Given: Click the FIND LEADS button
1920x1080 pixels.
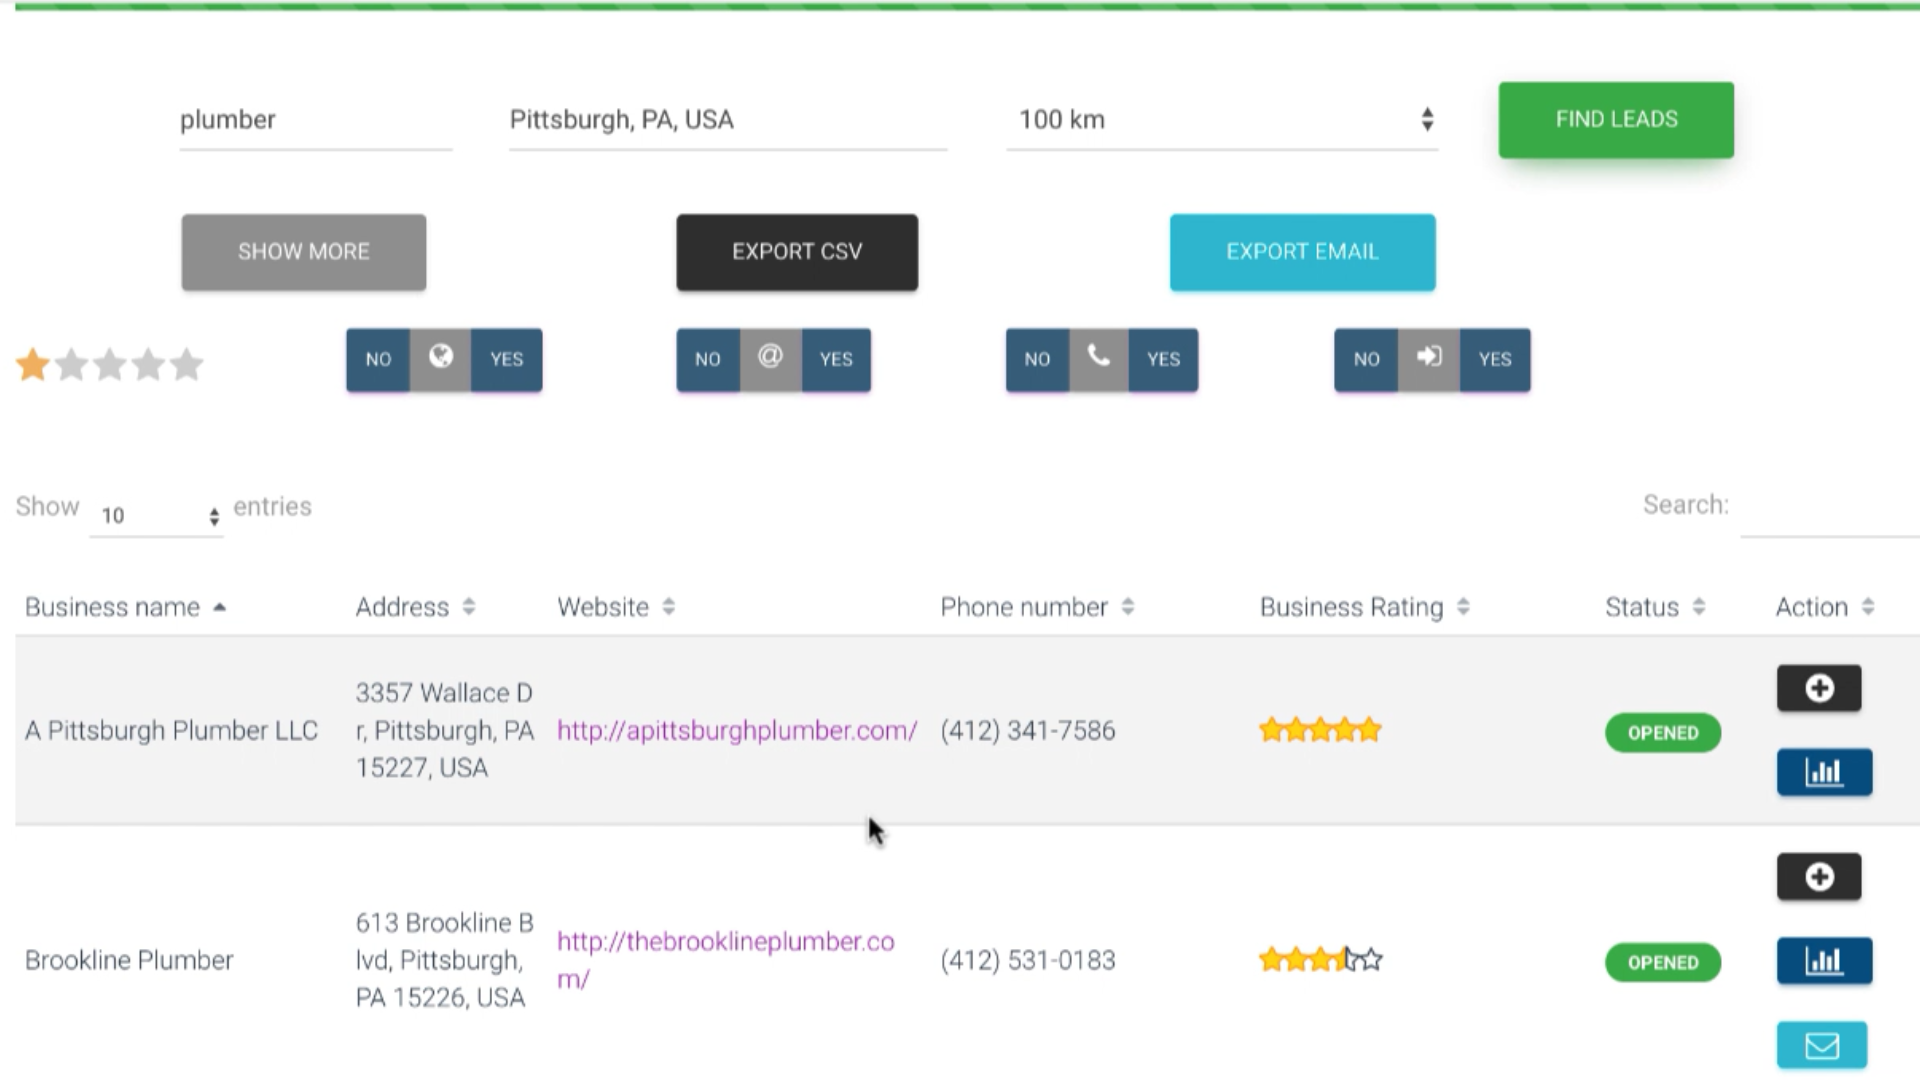Looking at the screenshot, I should [x=1616, y=120].
